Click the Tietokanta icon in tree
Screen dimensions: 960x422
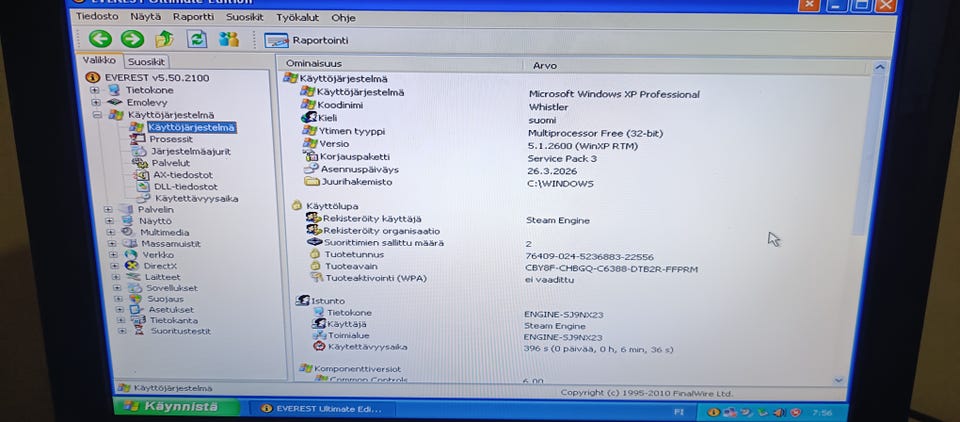tap(138, 320)
